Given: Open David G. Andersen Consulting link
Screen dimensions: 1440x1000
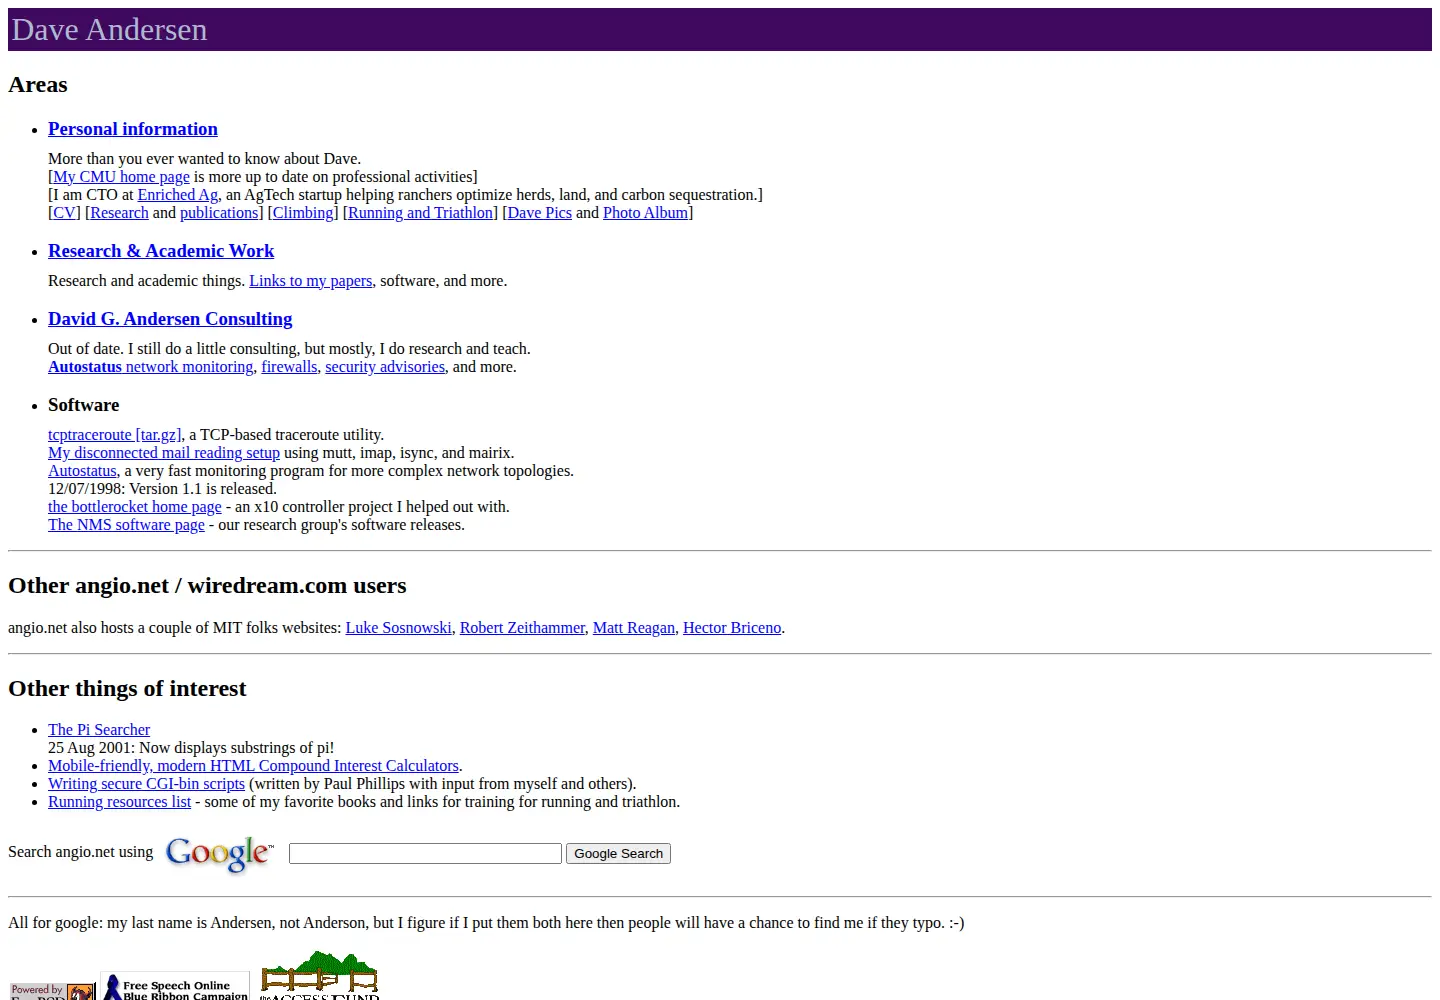Looking at the screenshot, I should [x=170, y=319].
